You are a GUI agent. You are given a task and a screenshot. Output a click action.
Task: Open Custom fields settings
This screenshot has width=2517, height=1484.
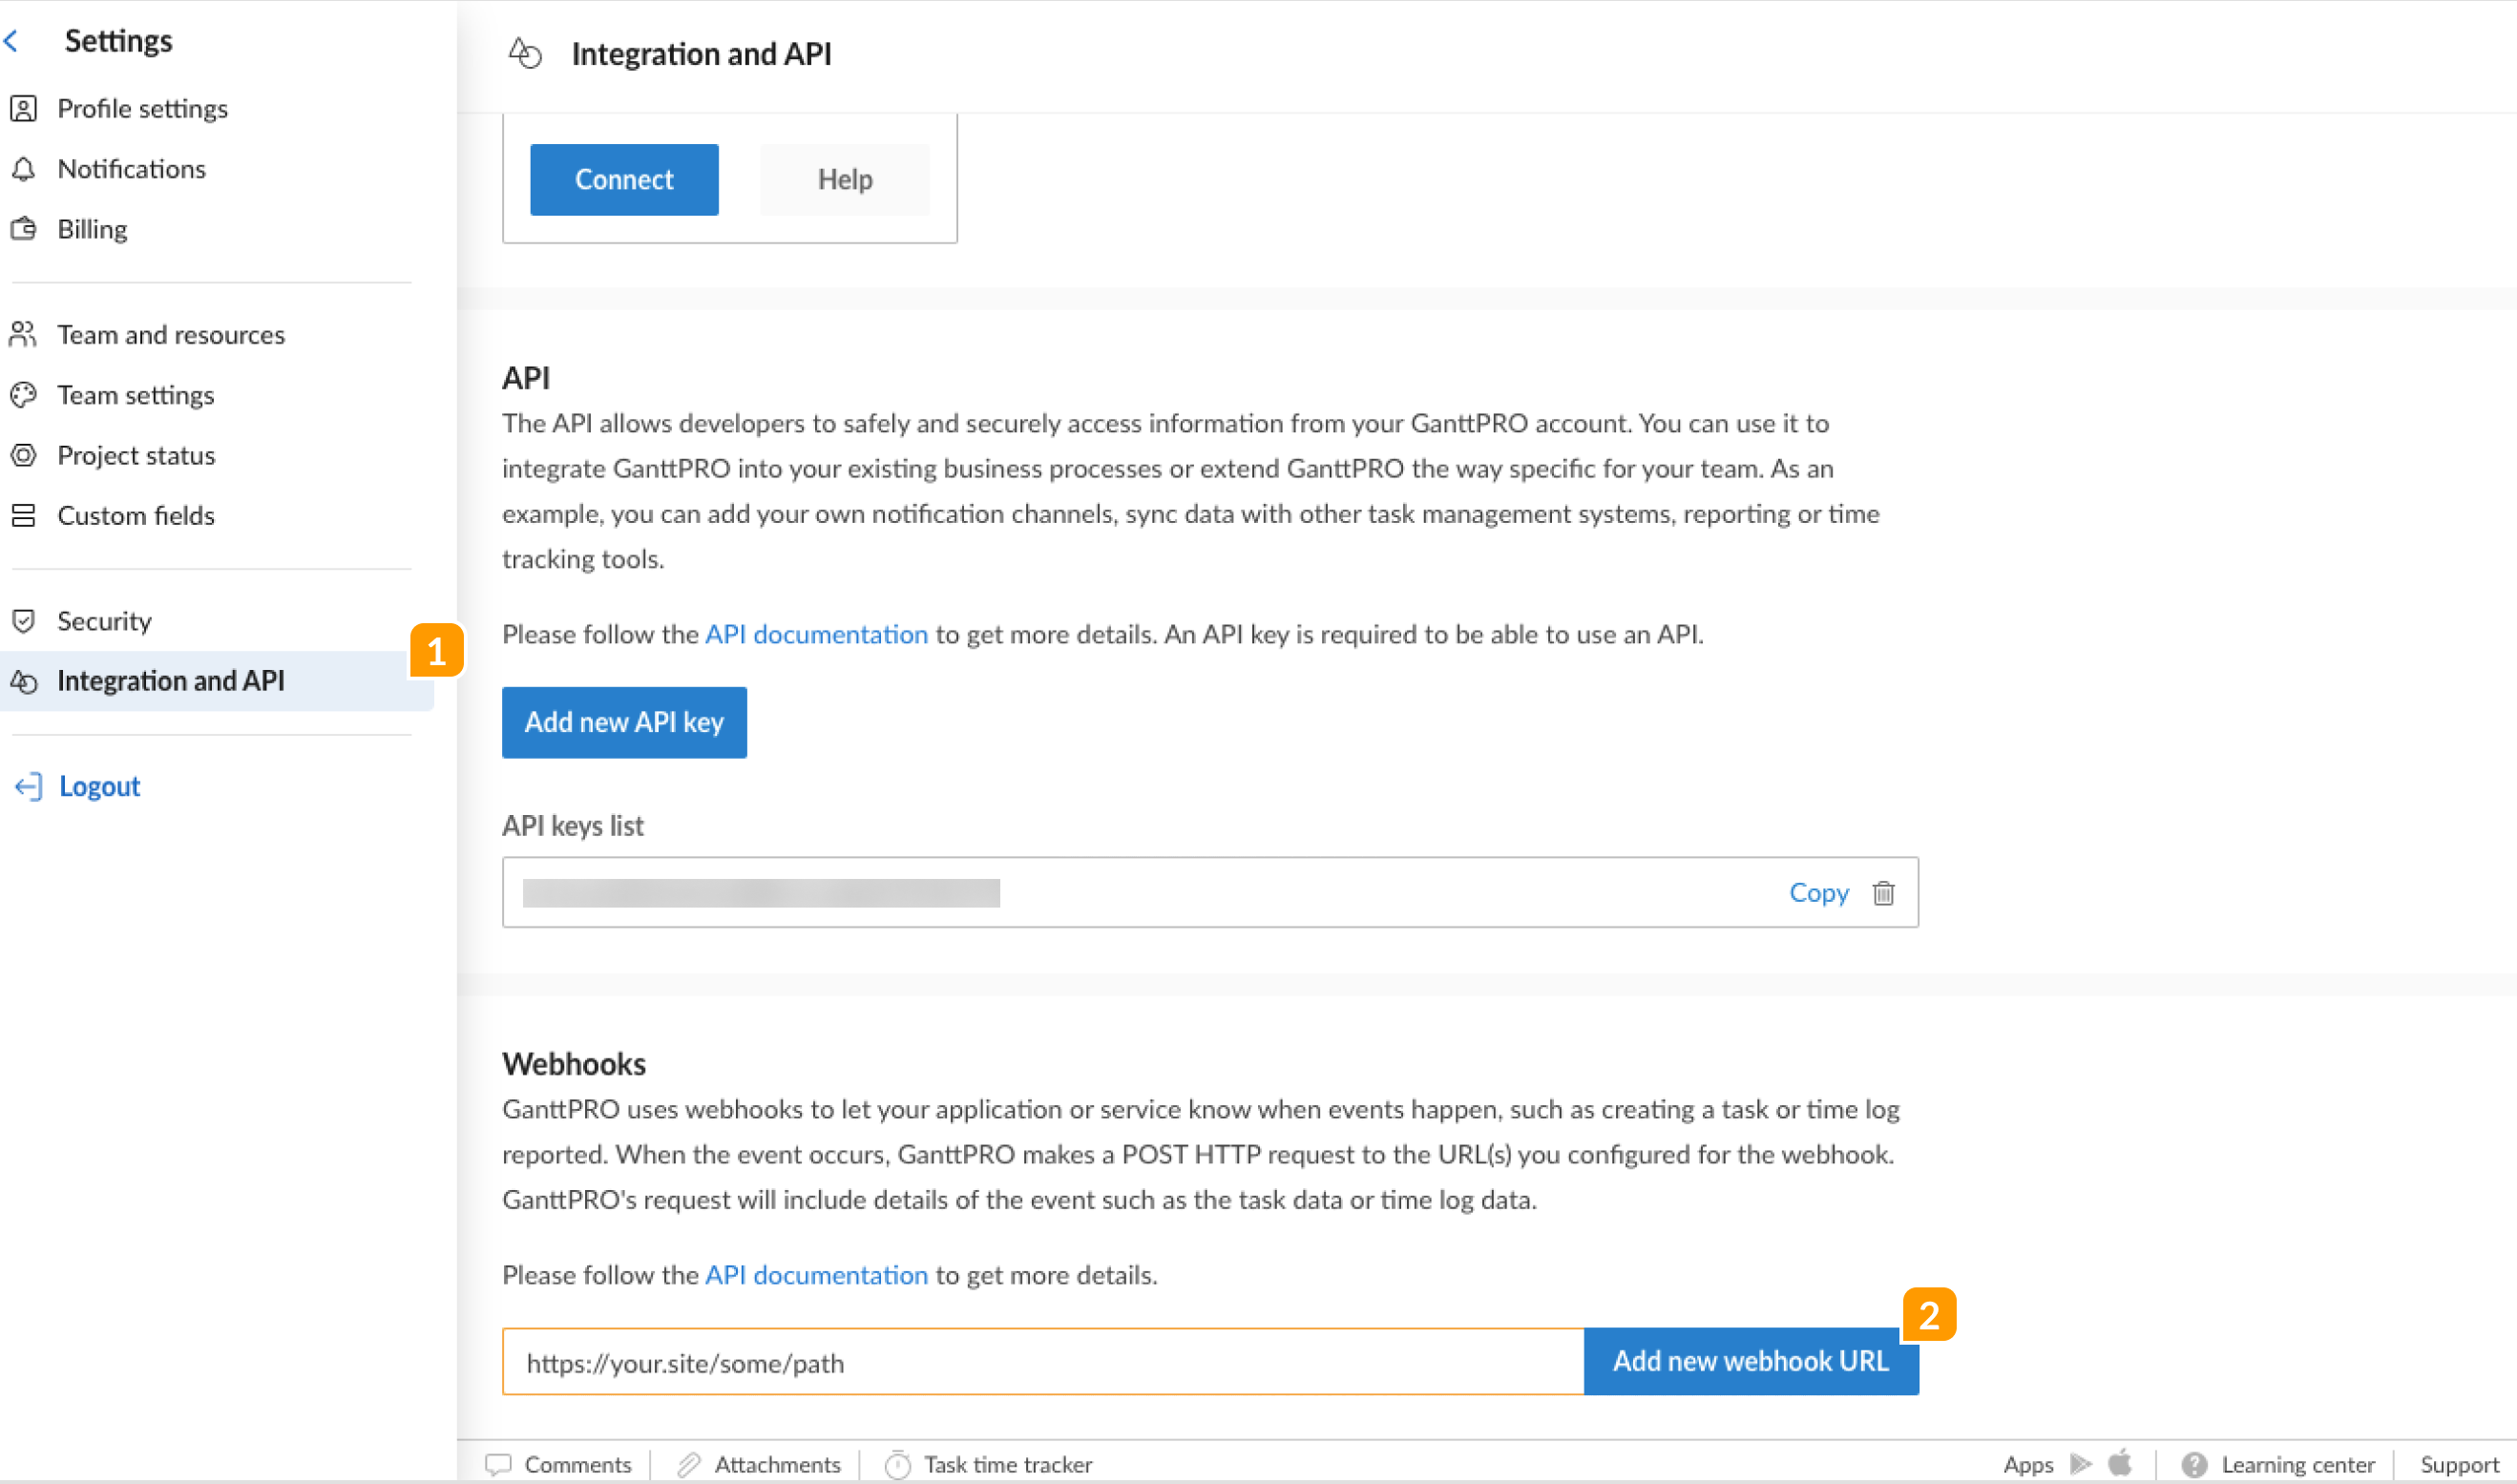[x=135, y=516]
